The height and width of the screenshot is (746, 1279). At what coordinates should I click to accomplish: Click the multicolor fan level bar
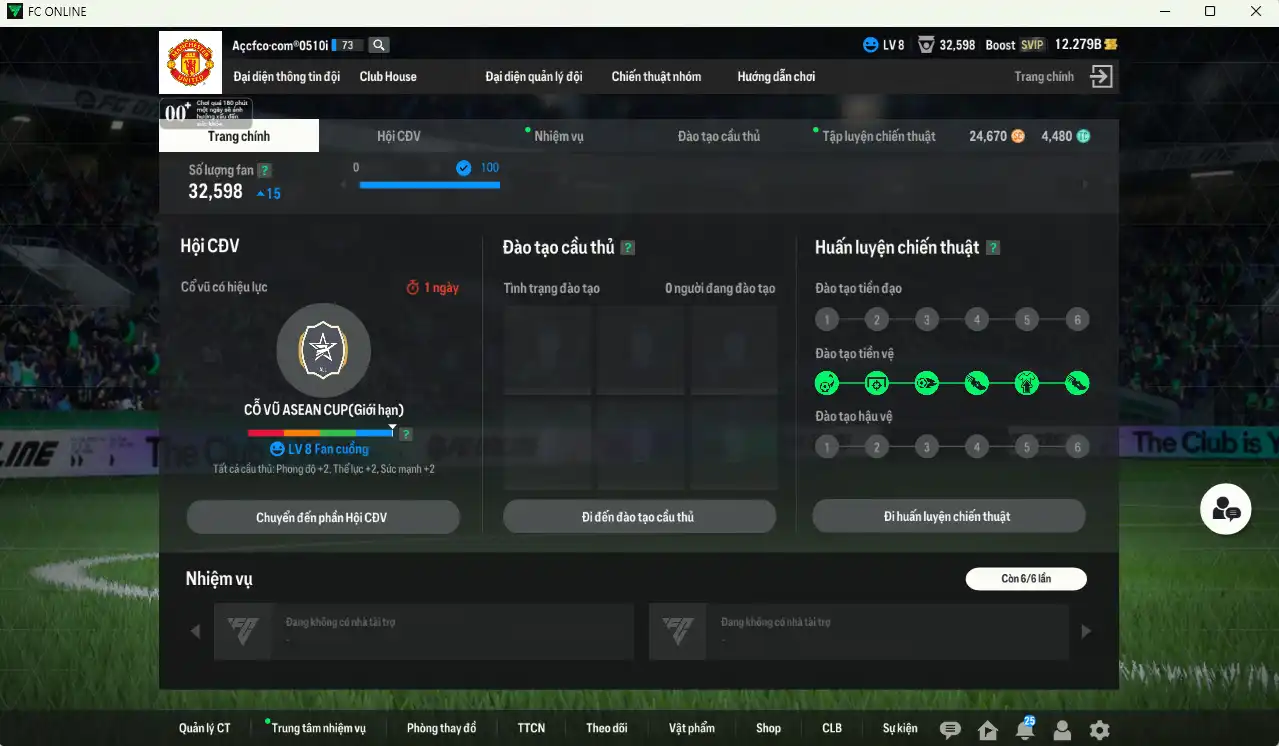(x=321, y=433)
